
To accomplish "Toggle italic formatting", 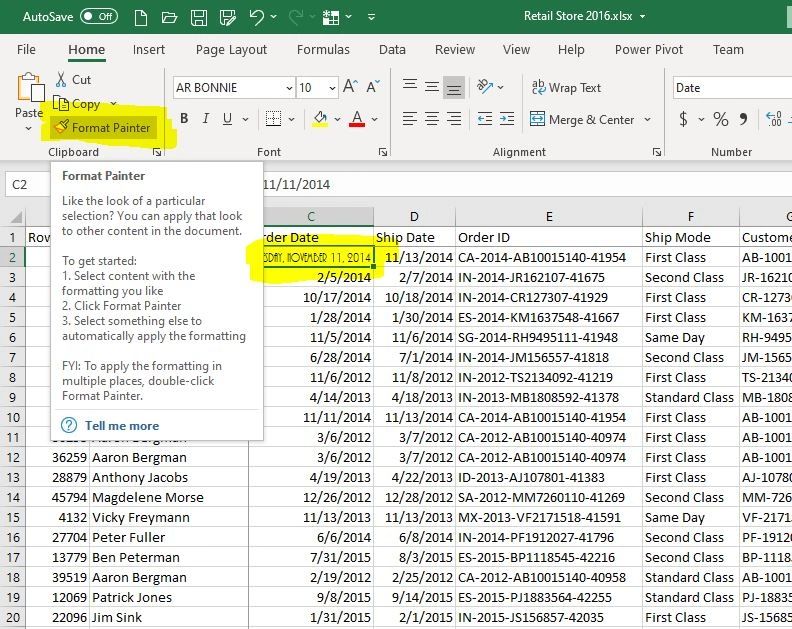I will [x=205, y=119].
